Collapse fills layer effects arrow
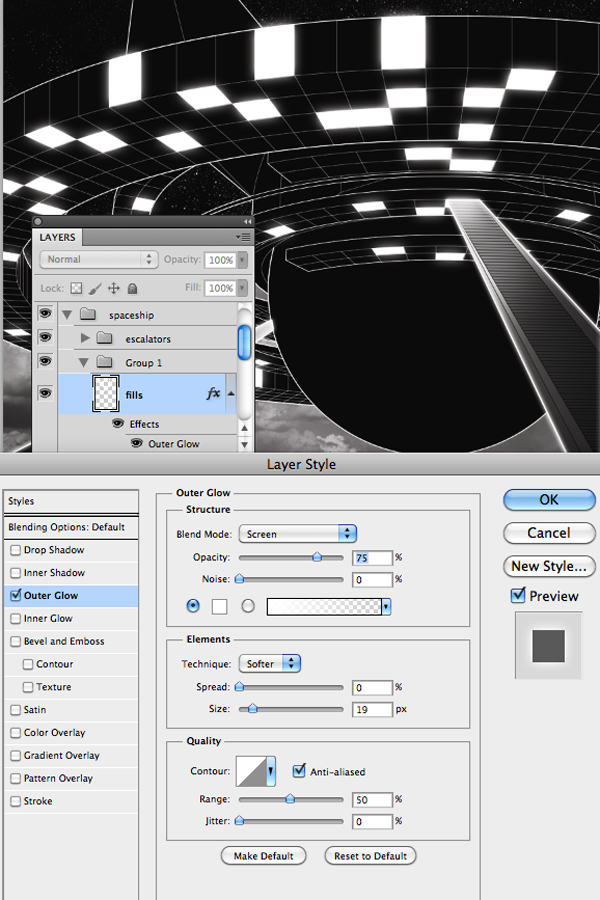 point(231,394)
